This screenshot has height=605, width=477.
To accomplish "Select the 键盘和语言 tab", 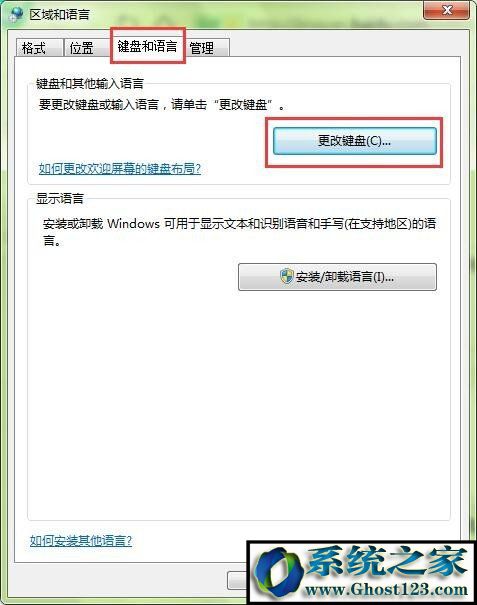I will pyautogui.click(x=148, y=46).
